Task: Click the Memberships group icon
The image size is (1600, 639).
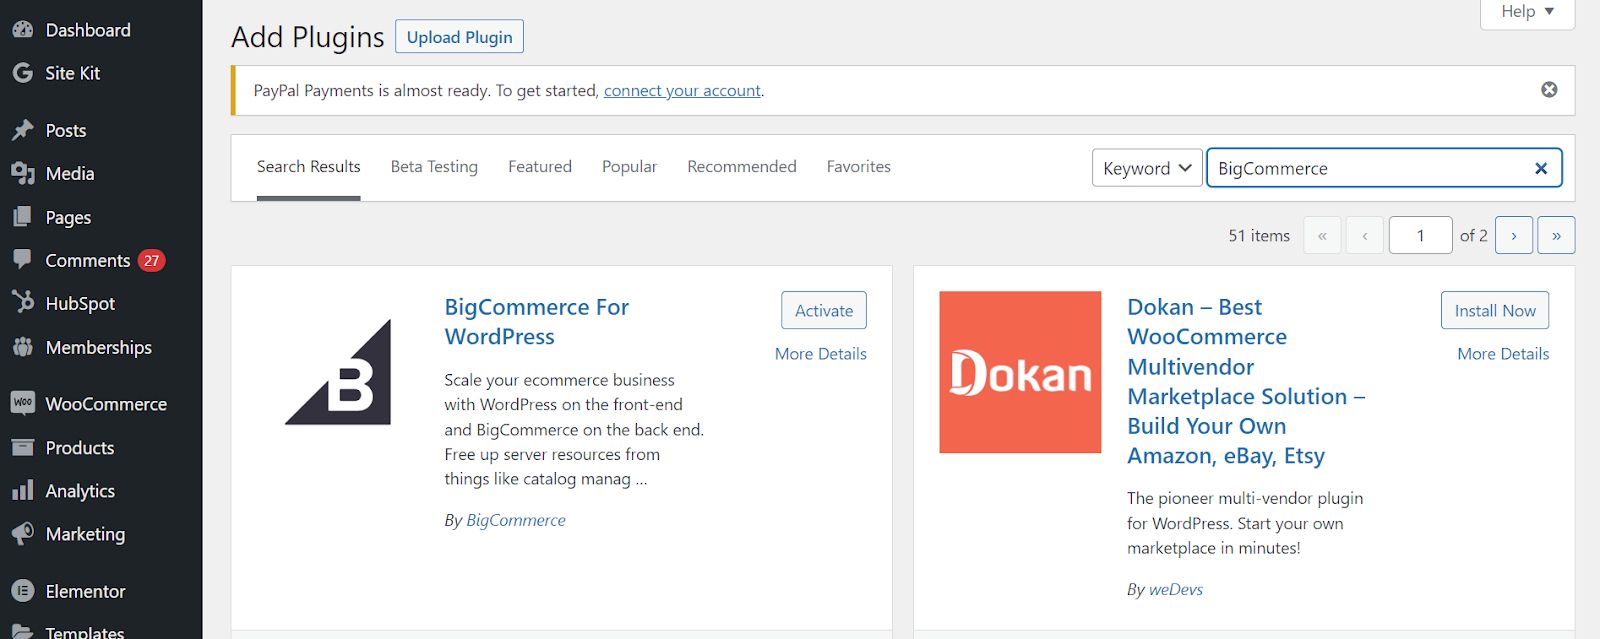Action: tap(22, 347)
